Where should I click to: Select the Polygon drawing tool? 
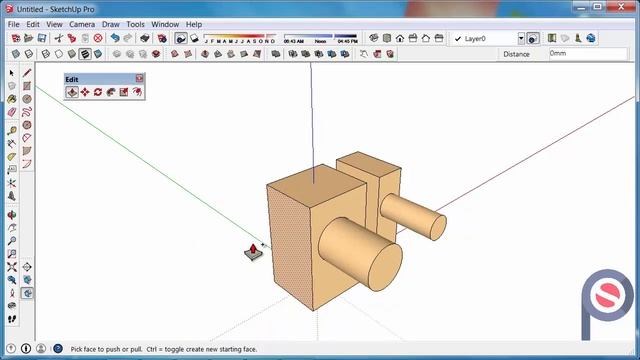(x=27, y=125)
